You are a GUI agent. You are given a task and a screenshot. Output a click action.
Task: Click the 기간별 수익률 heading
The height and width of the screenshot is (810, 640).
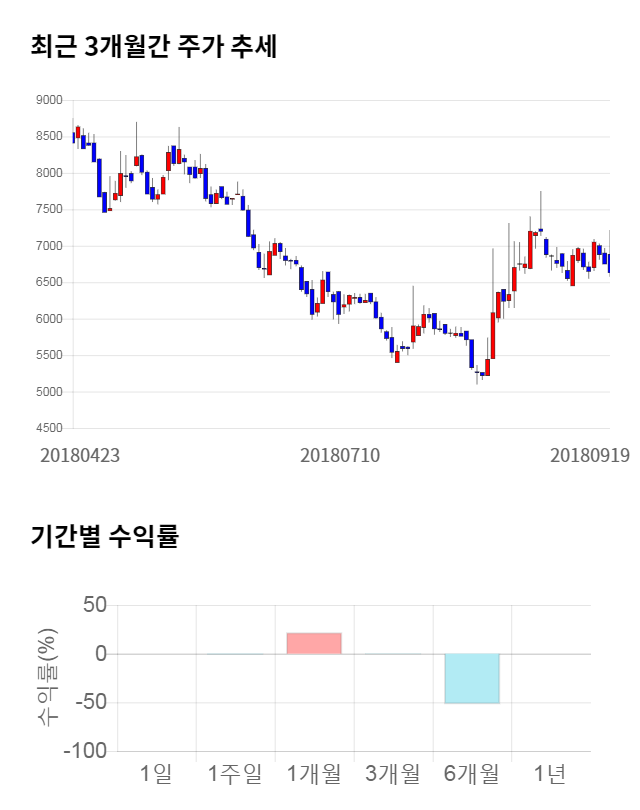(104, 536)
